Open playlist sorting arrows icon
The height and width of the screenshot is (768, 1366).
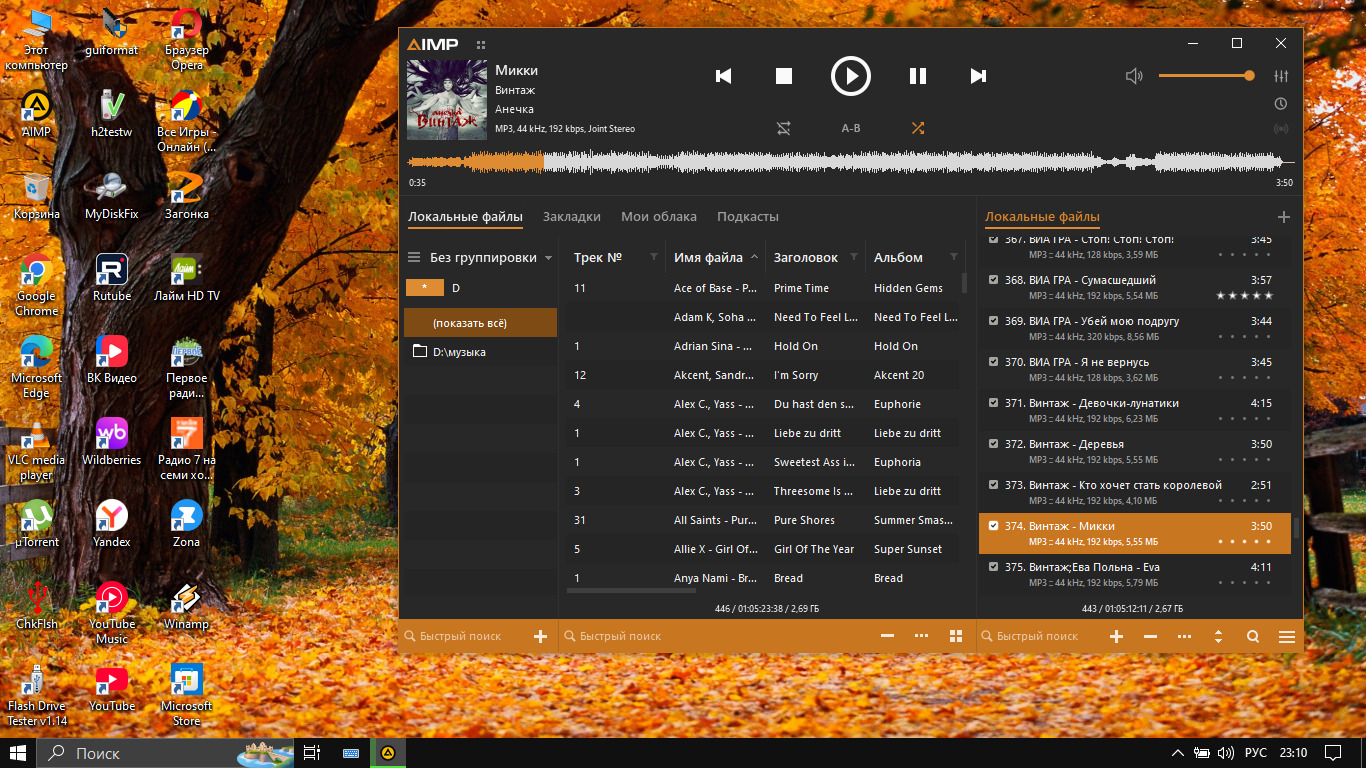(x=1218, y=636)
